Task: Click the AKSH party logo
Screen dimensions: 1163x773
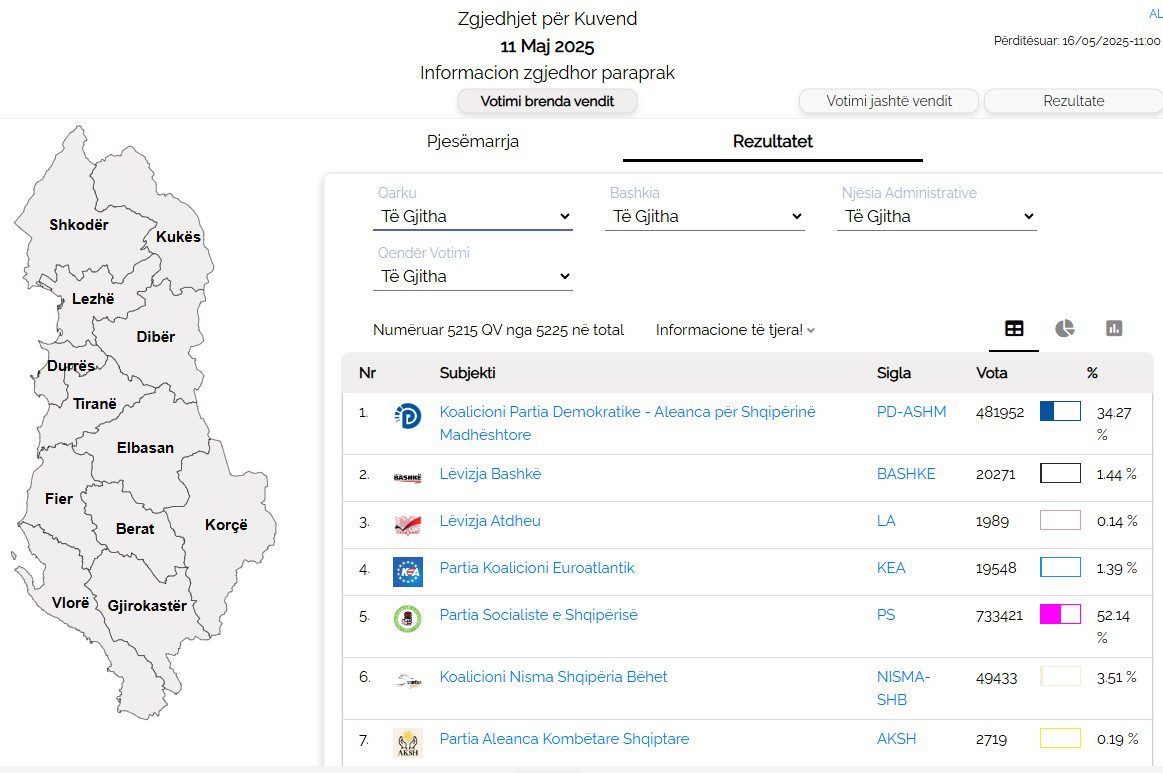Action: [x=407, y=743]
